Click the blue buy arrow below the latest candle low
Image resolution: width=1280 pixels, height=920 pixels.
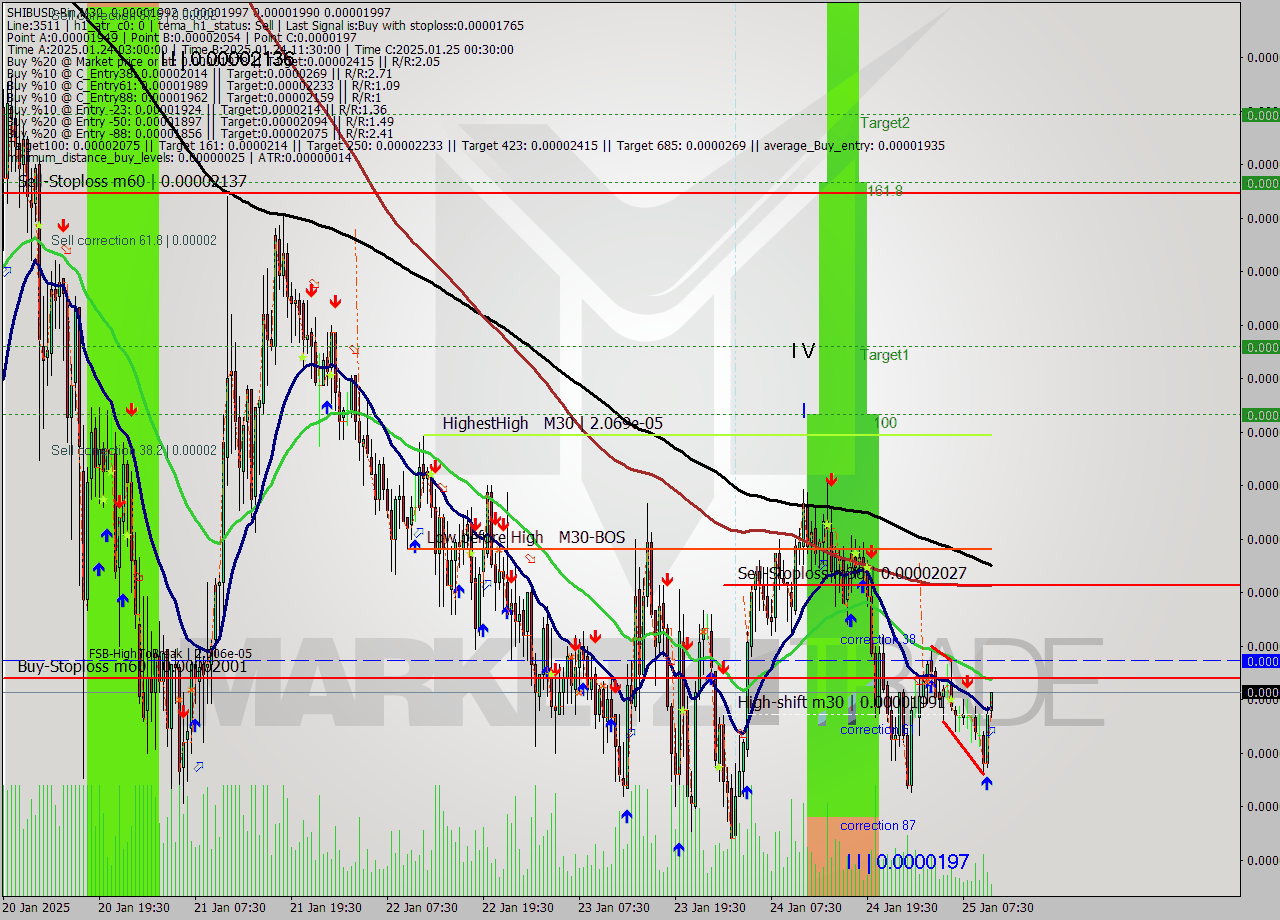986,783
